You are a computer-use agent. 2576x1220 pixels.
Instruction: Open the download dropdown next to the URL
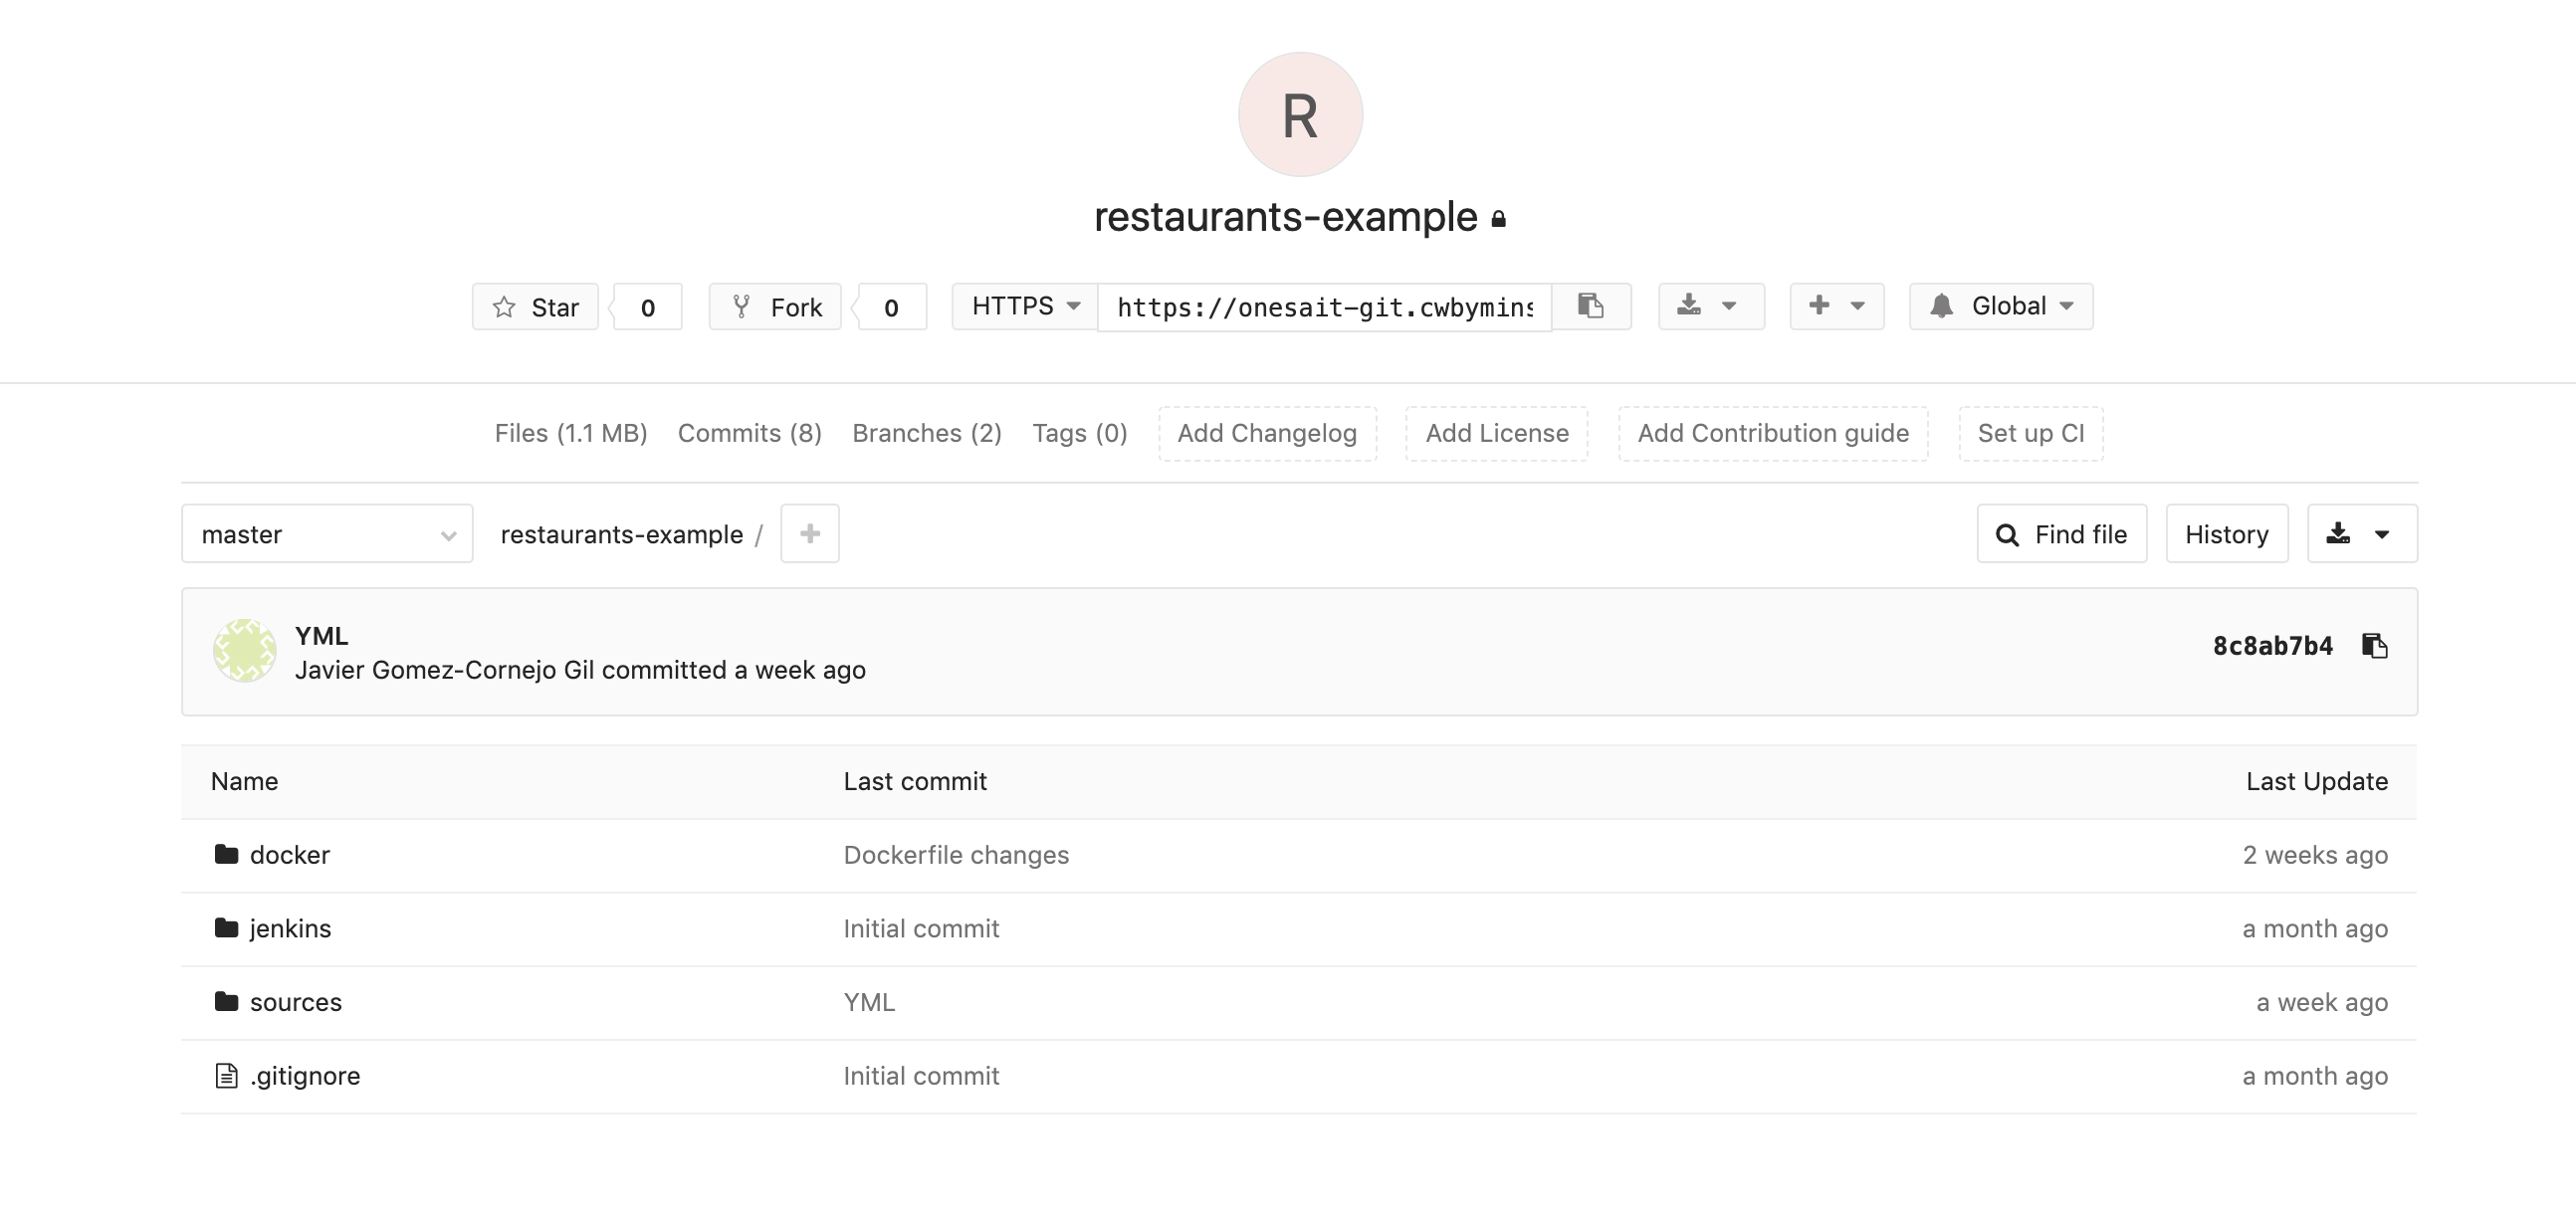pos(1710,306)
